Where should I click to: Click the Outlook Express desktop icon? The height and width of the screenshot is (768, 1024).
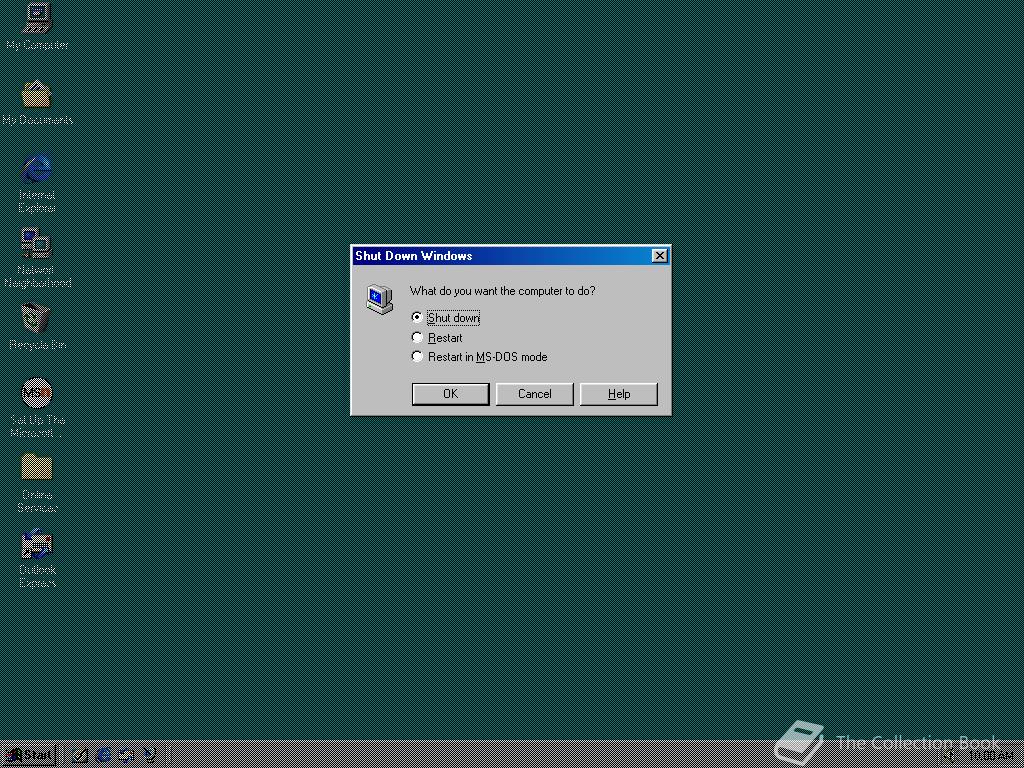pos(37,558)
